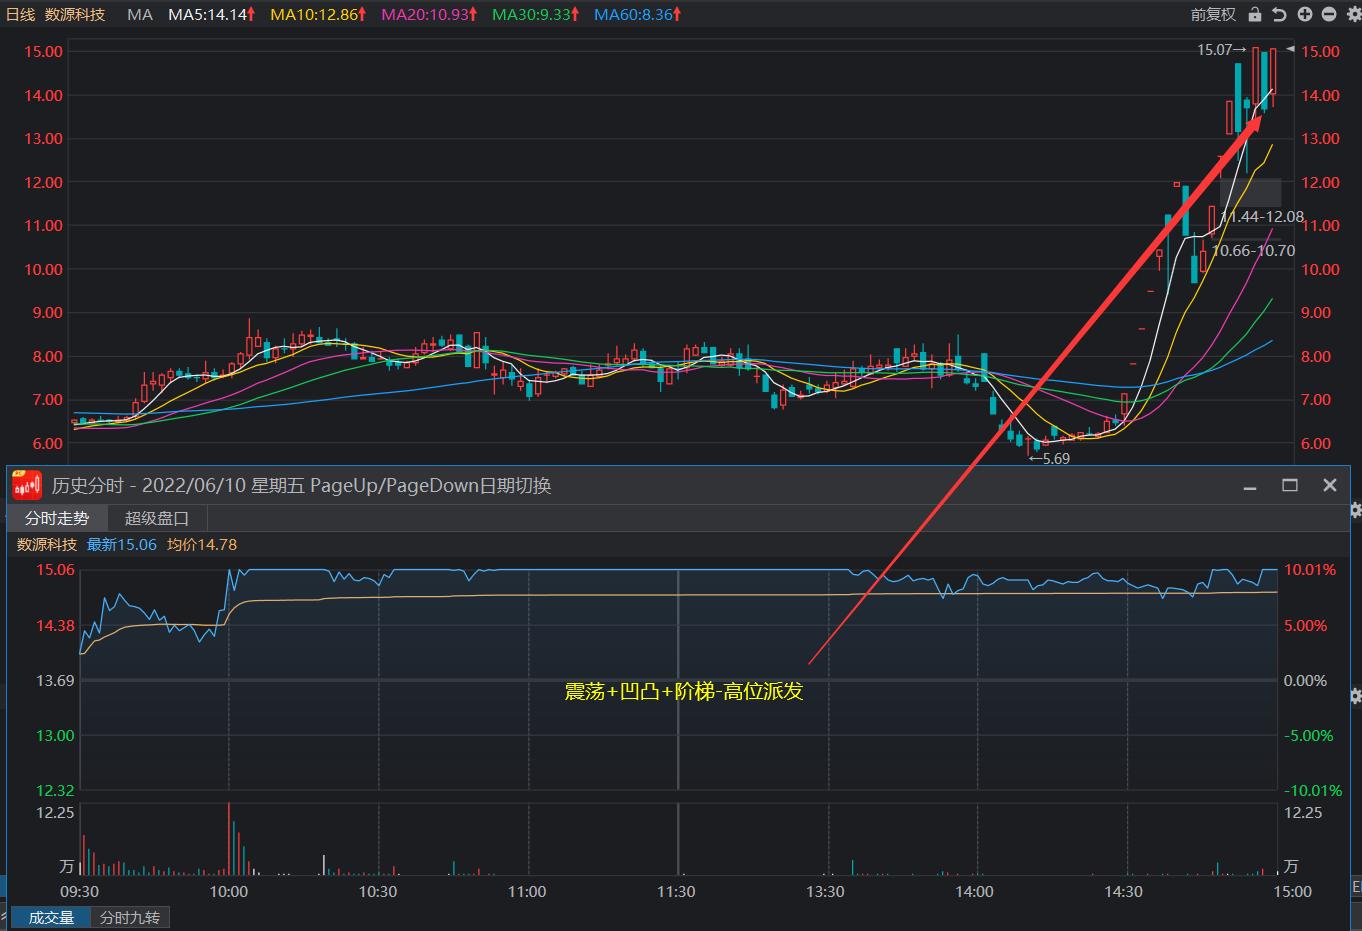Click the red candlestick app icon in popup title
Image resolution: width=1362 pixels, height=931 pixels.
[x=27, y=485]
